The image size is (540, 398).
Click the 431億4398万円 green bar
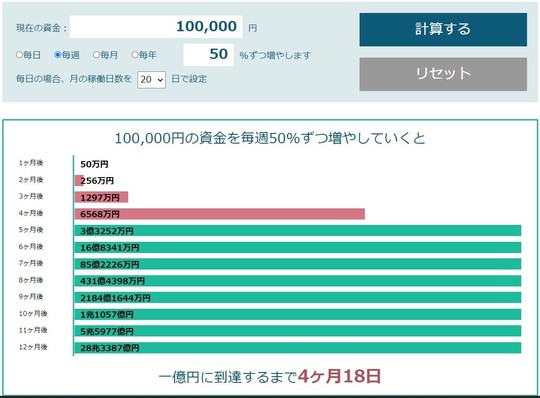(x=298, y=281)
